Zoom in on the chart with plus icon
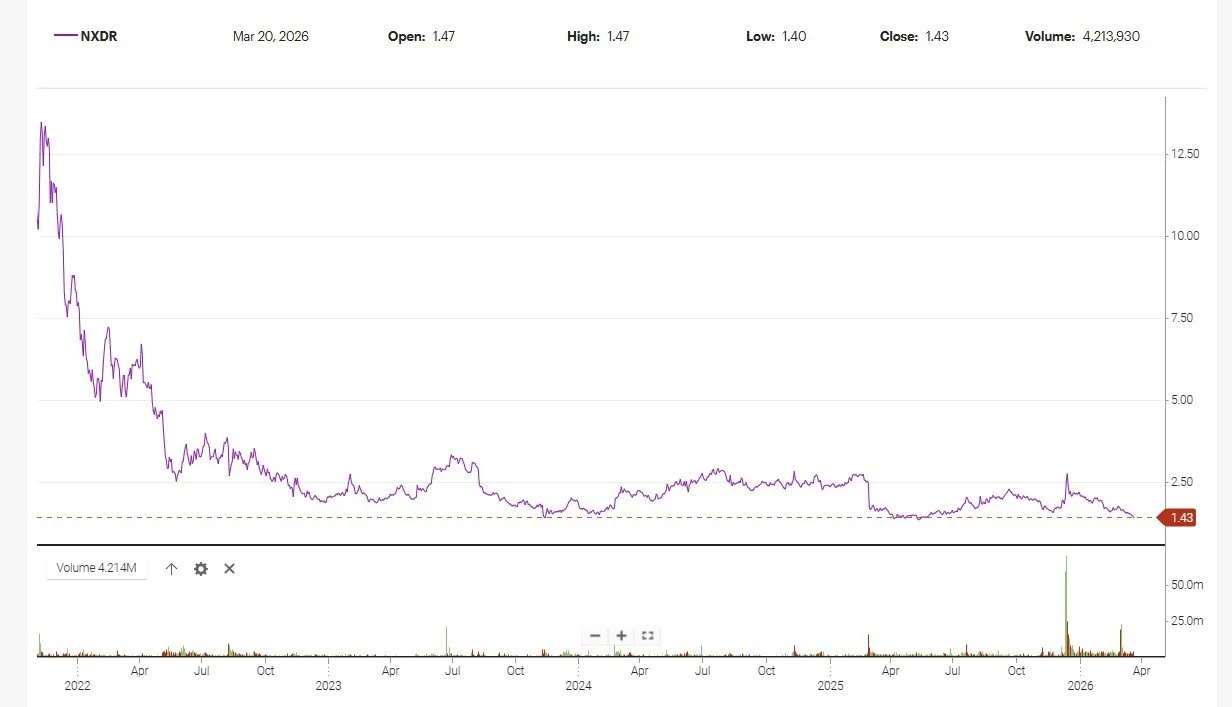The image size is (1232, 707). tap(621, 635)
